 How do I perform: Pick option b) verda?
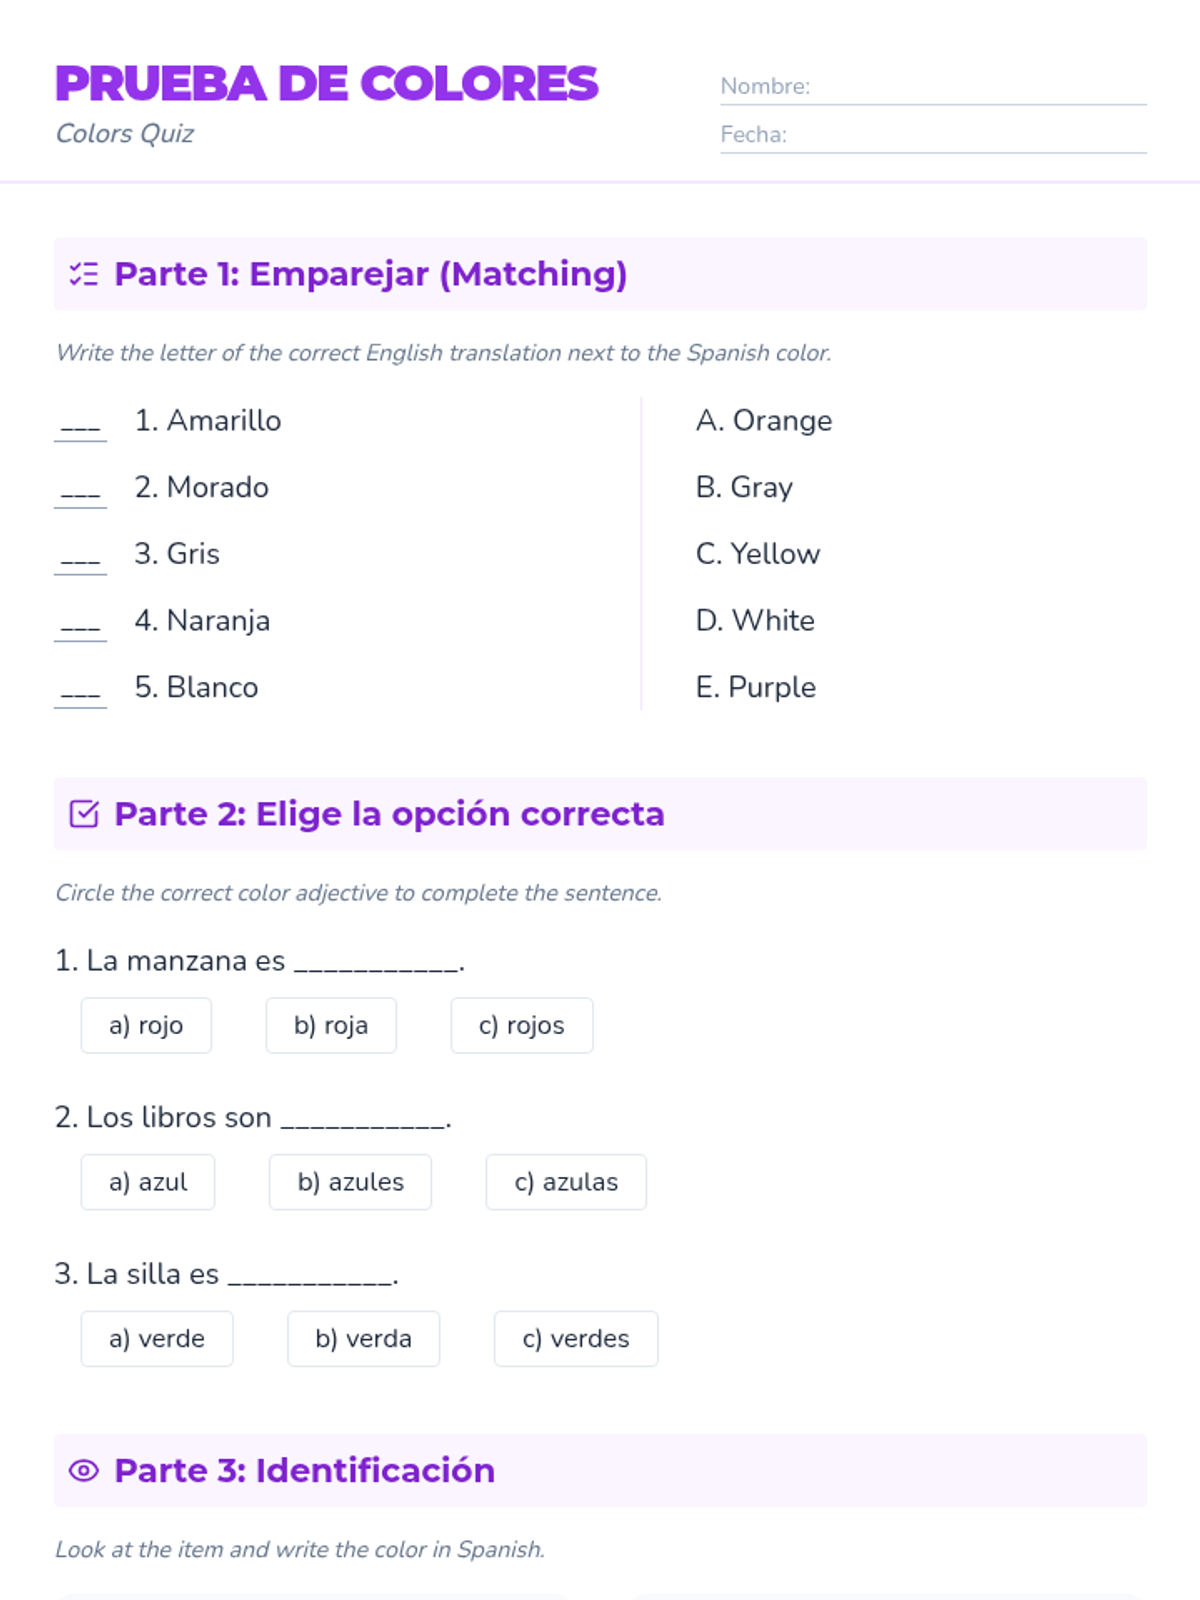(x=364, y=1339)
